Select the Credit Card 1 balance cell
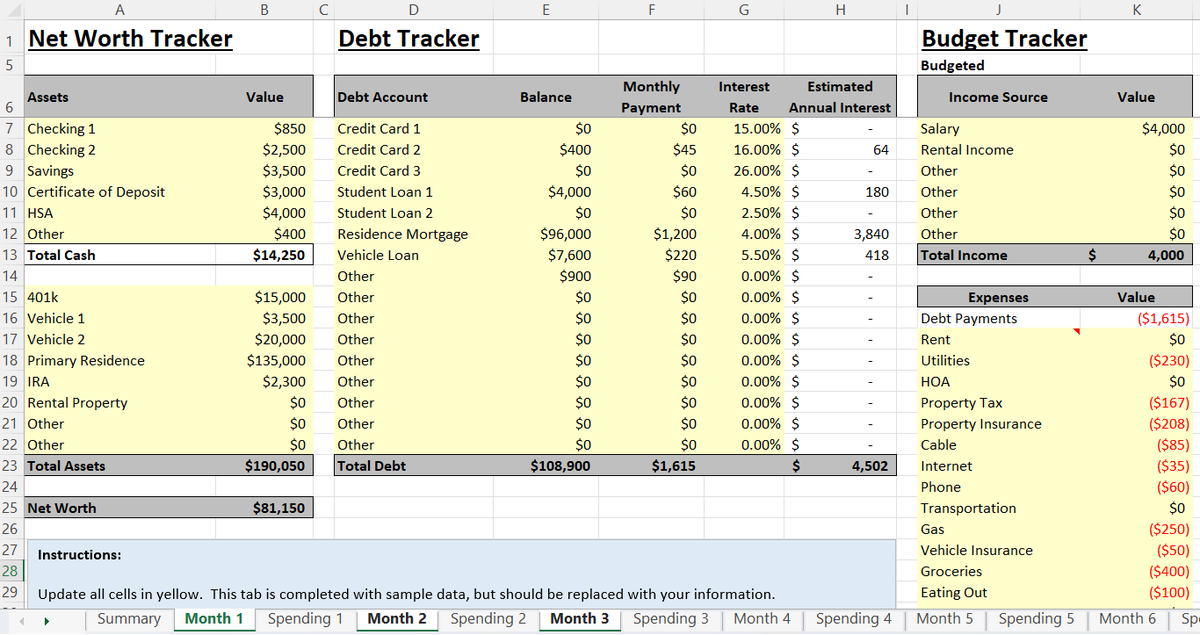 click(x=545, y=128)
